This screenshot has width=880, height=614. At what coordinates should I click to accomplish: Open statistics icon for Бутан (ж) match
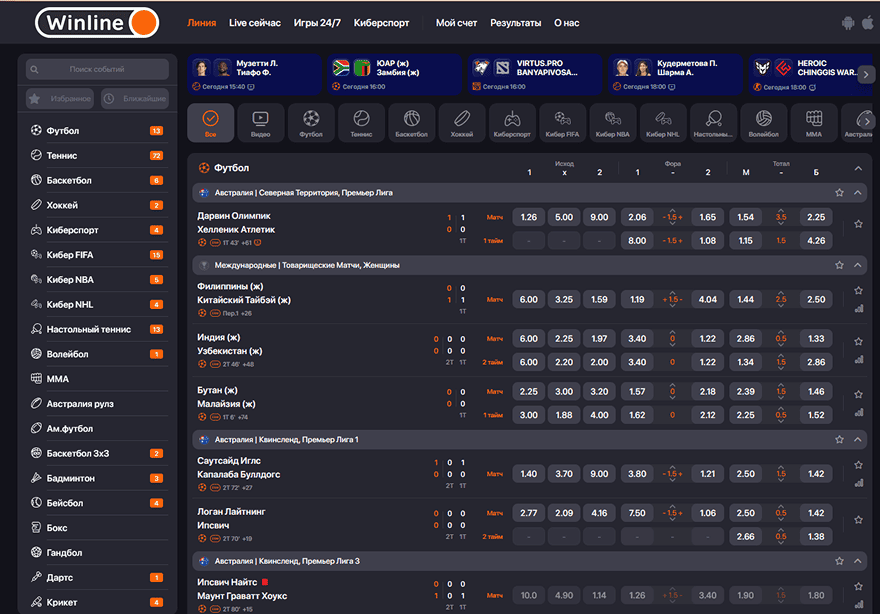point(859,413)
